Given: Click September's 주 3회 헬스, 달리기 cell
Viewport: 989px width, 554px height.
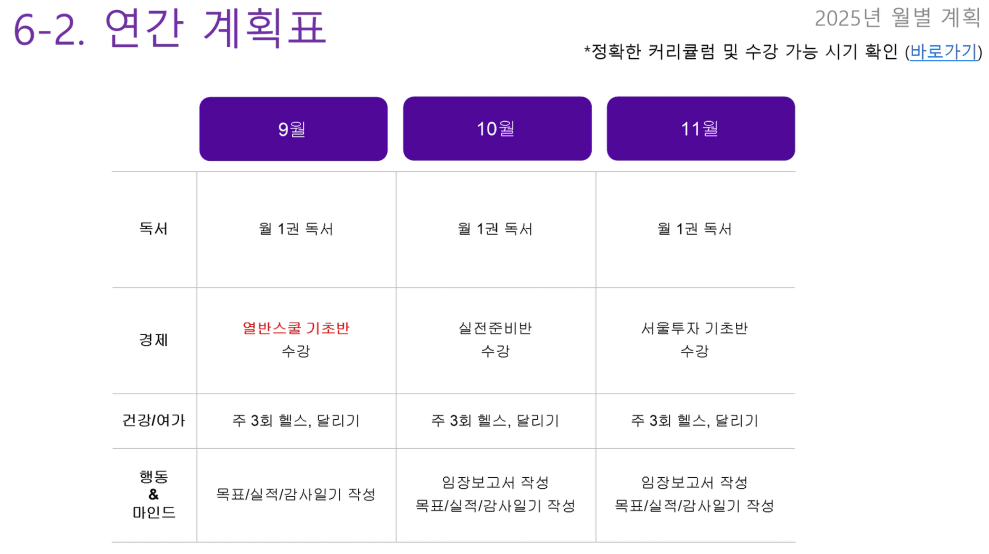Looking at the screenshot, I should [x=296, y=421].
